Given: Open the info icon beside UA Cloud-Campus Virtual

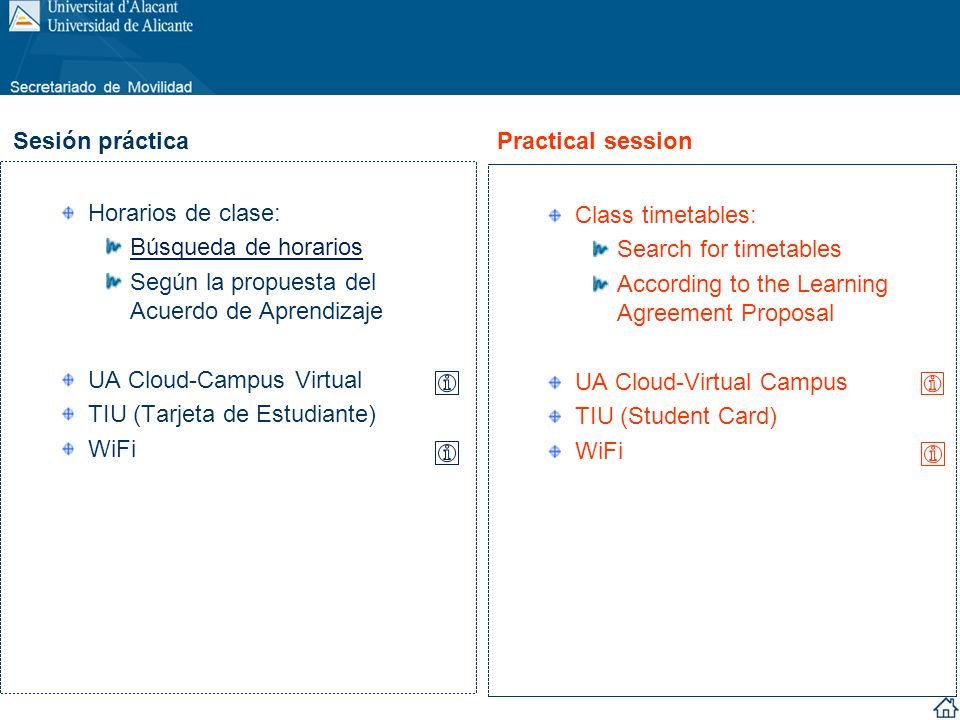Looking at the screenshot, I should (447, 383).
